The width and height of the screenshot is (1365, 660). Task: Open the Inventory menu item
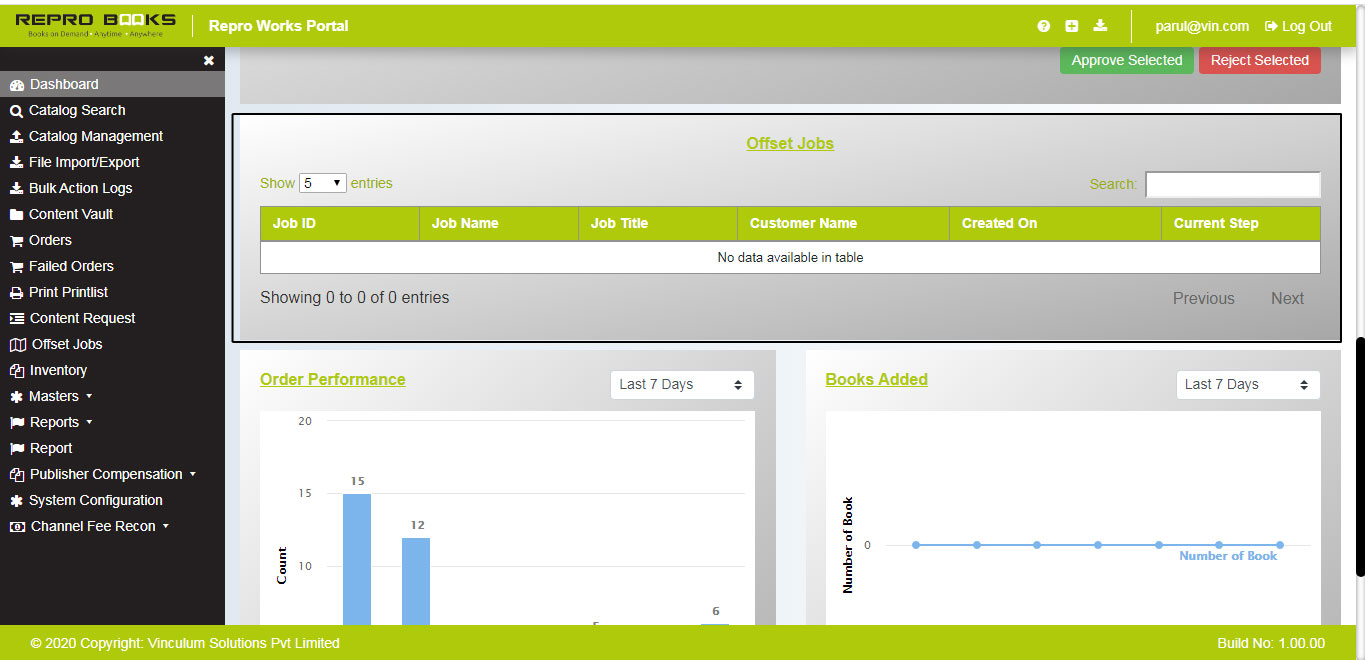(x=57, y=370)
